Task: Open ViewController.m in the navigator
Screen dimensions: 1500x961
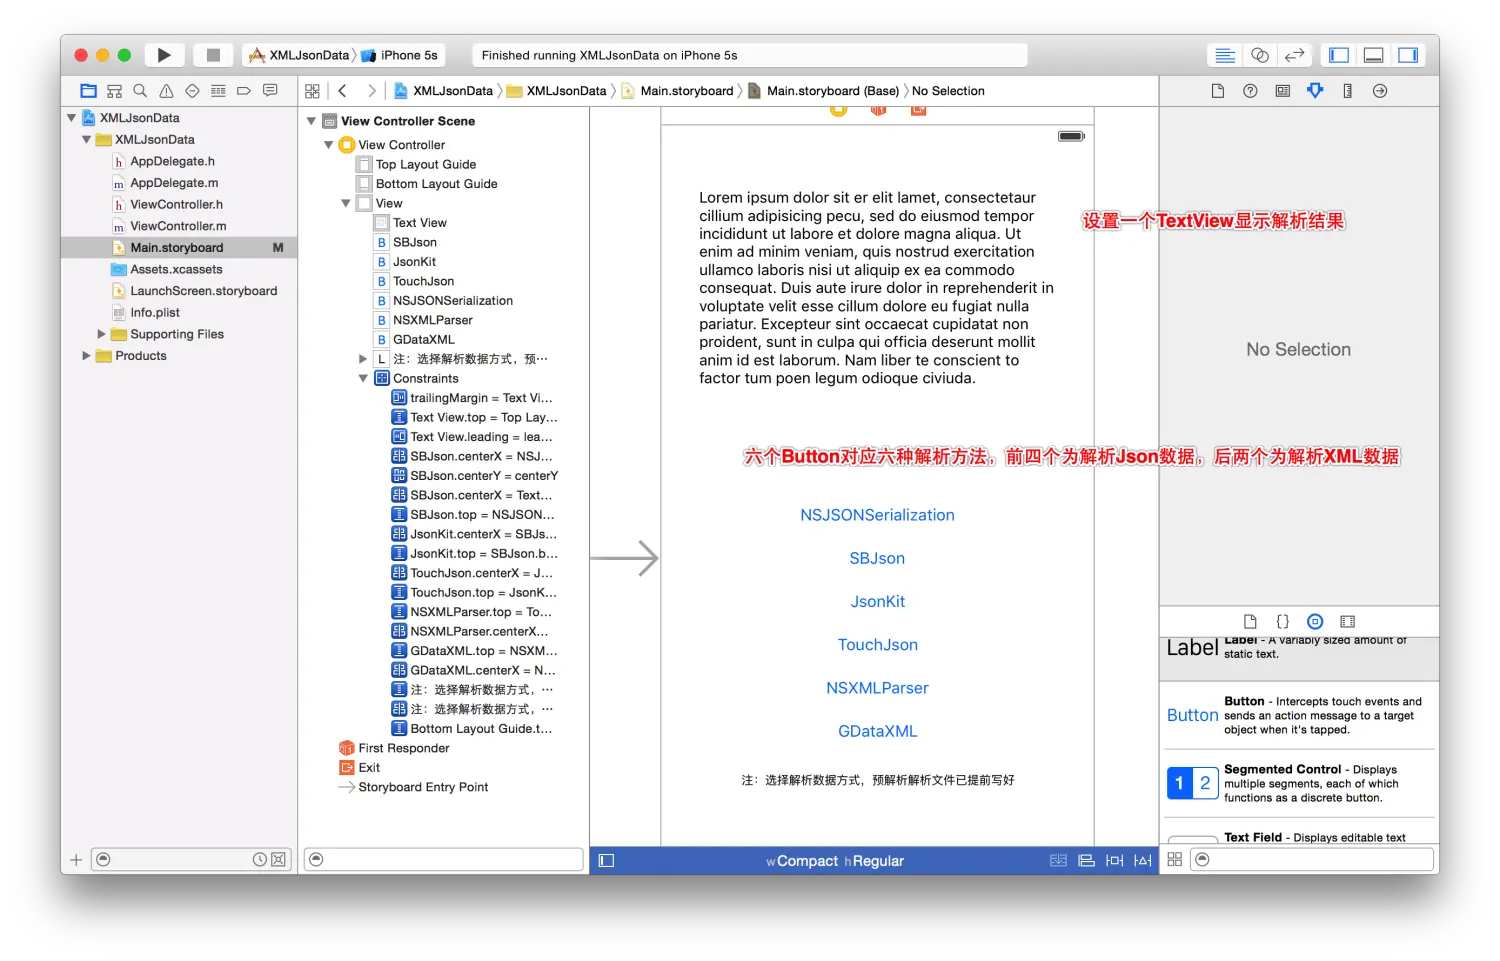Action: [178, 226]
